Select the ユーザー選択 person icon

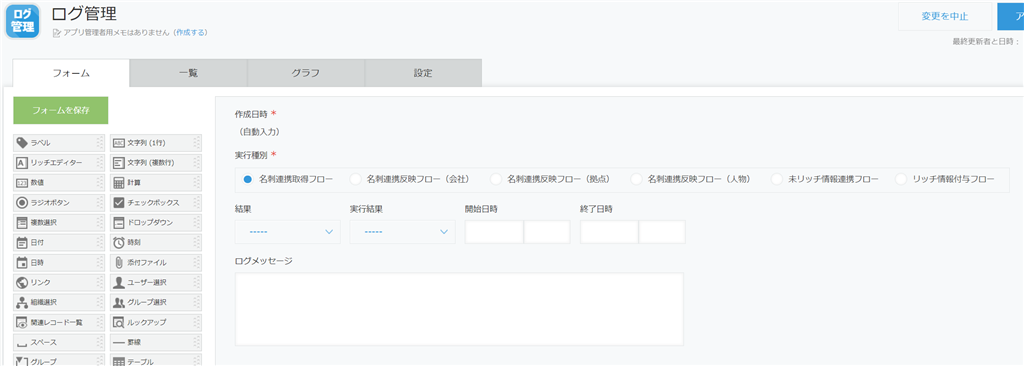pyautogui.click(x=119, y=282)
